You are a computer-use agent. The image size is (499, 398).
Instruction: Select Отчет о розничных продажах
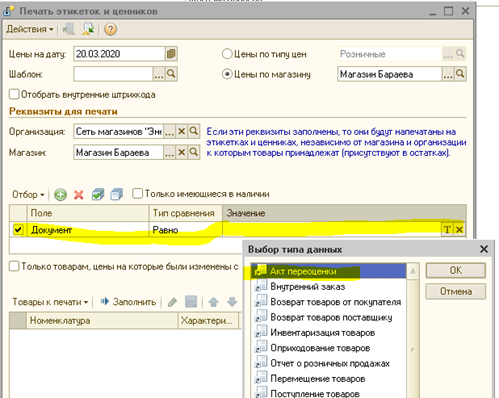[329, 363]
